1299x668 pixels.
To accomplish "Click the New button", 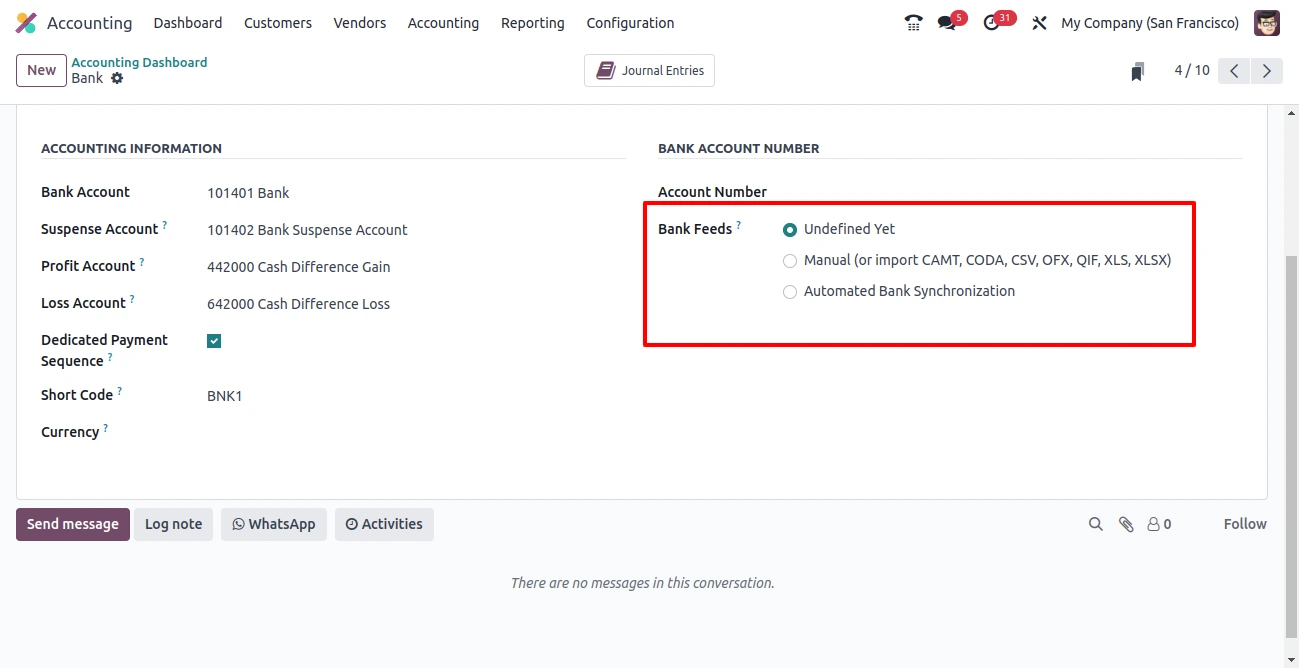I will [41, 70].
